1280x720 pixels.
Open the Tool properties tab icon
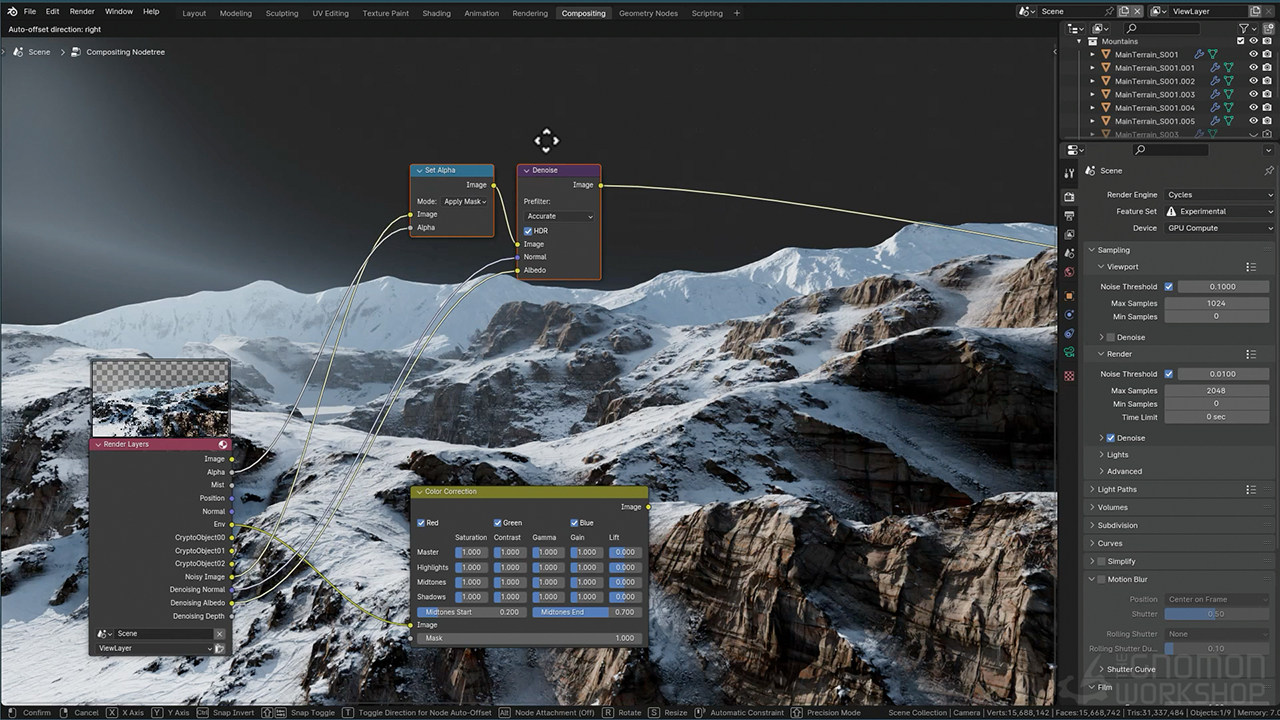pos(1069,174)
